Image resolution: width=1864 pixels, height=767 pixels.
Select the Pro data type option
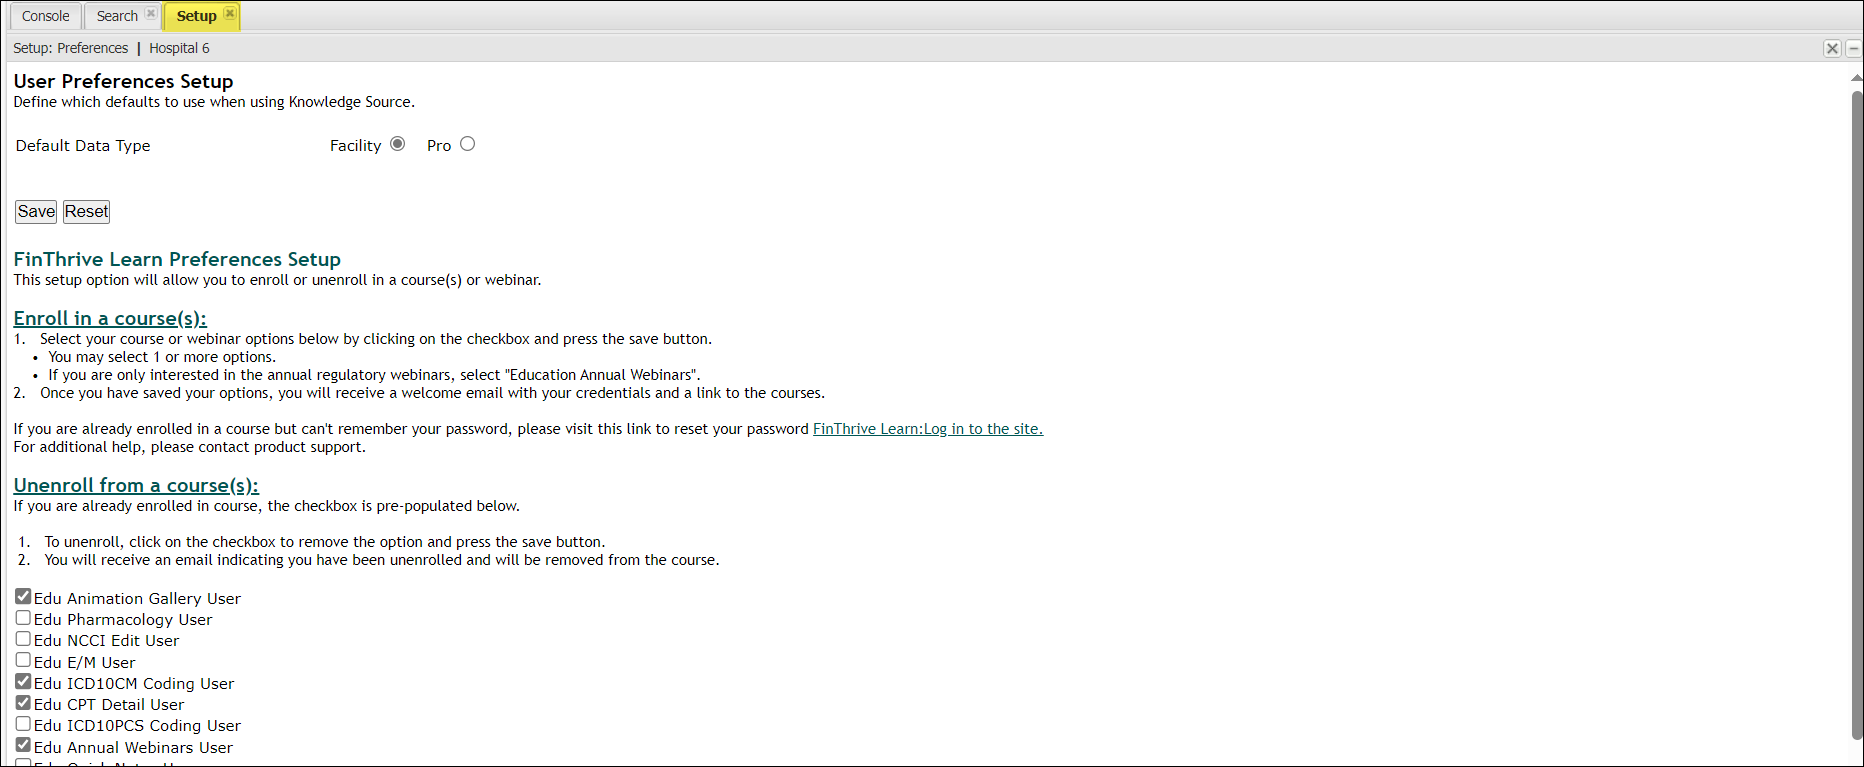pyautogui.click(x=467, y=144)
